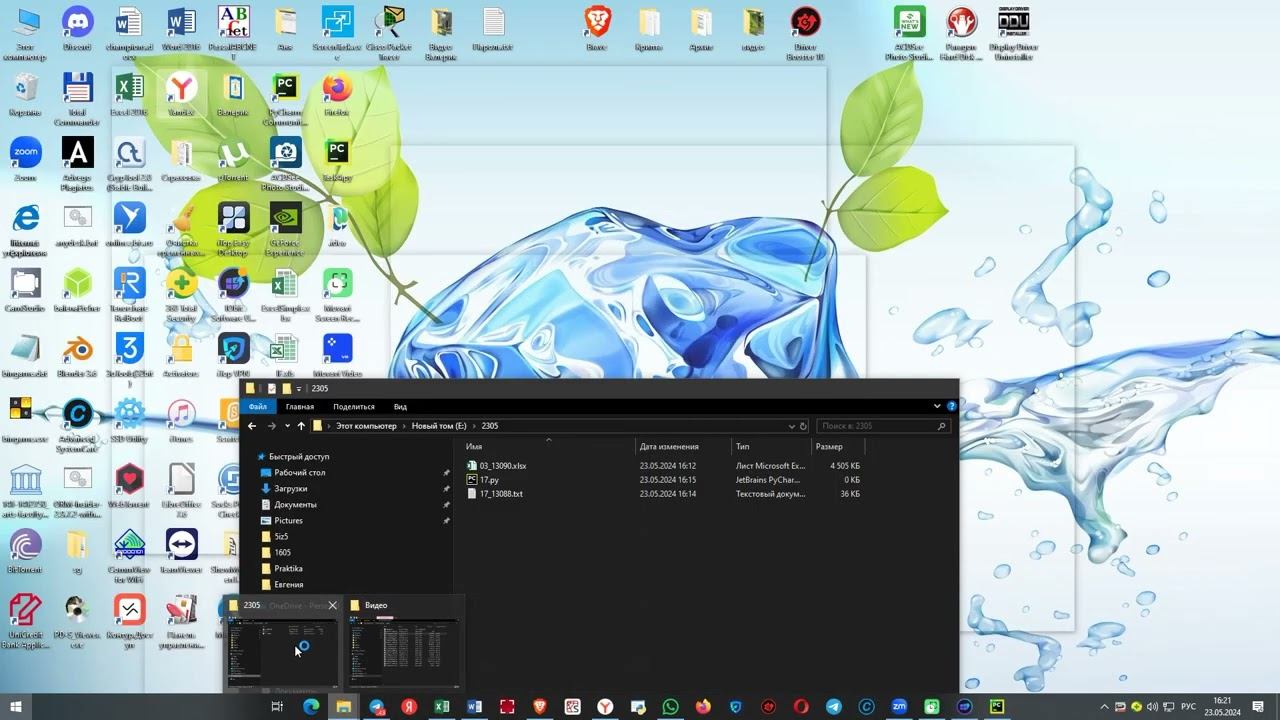Image resolution: width=1280 pixels, height=720 pixels.
Task: Open recent locations dropdown arrow
Action: [x=287, y=426]
